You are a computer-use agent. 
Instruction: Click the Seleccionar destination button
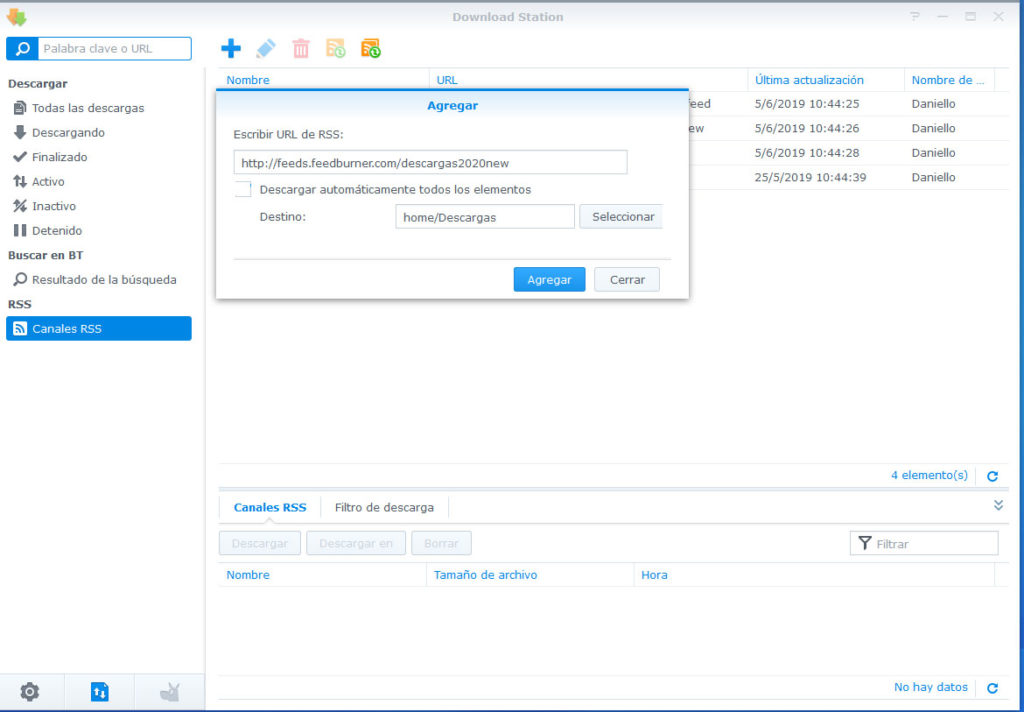pos(621,217)
